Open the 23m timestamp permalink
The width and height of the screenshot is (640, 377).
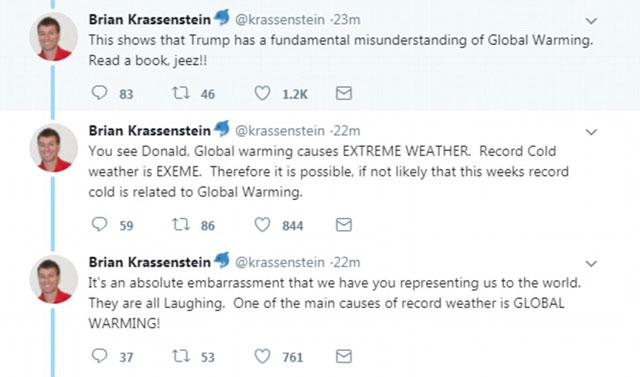(347, 19)
